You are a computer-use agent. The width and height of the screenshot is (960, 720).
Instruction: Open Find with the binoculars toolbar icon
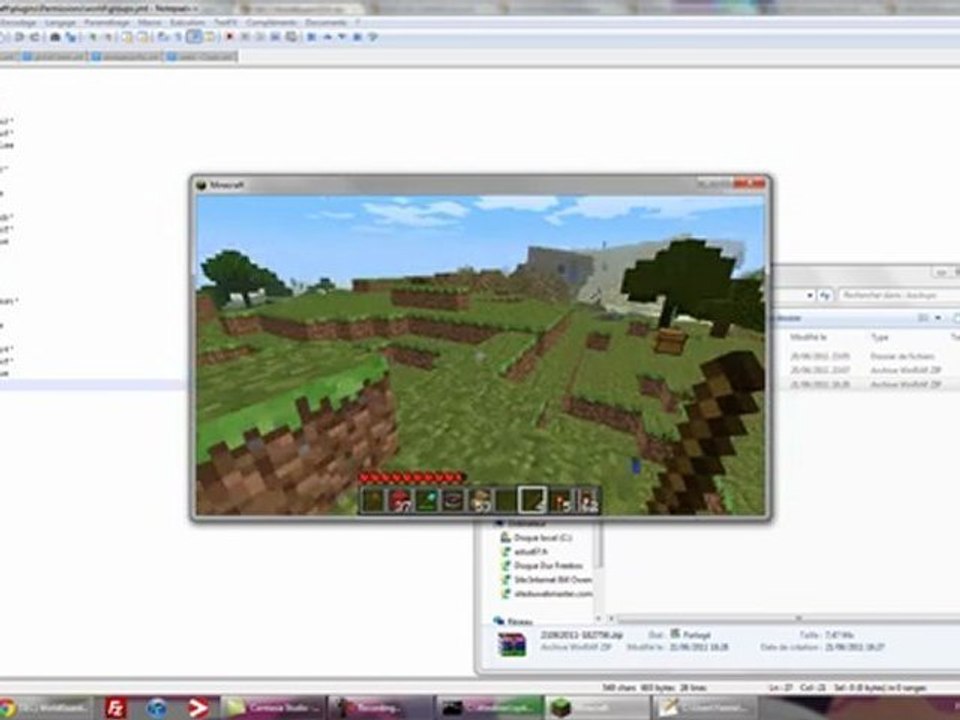point(54,37)
